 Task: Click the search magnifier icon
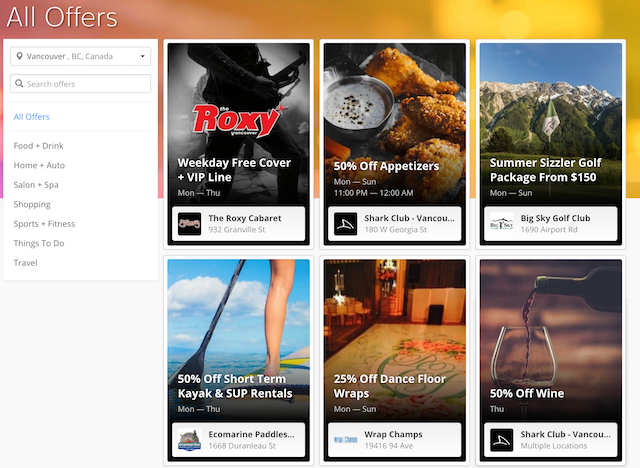(19, 84)
